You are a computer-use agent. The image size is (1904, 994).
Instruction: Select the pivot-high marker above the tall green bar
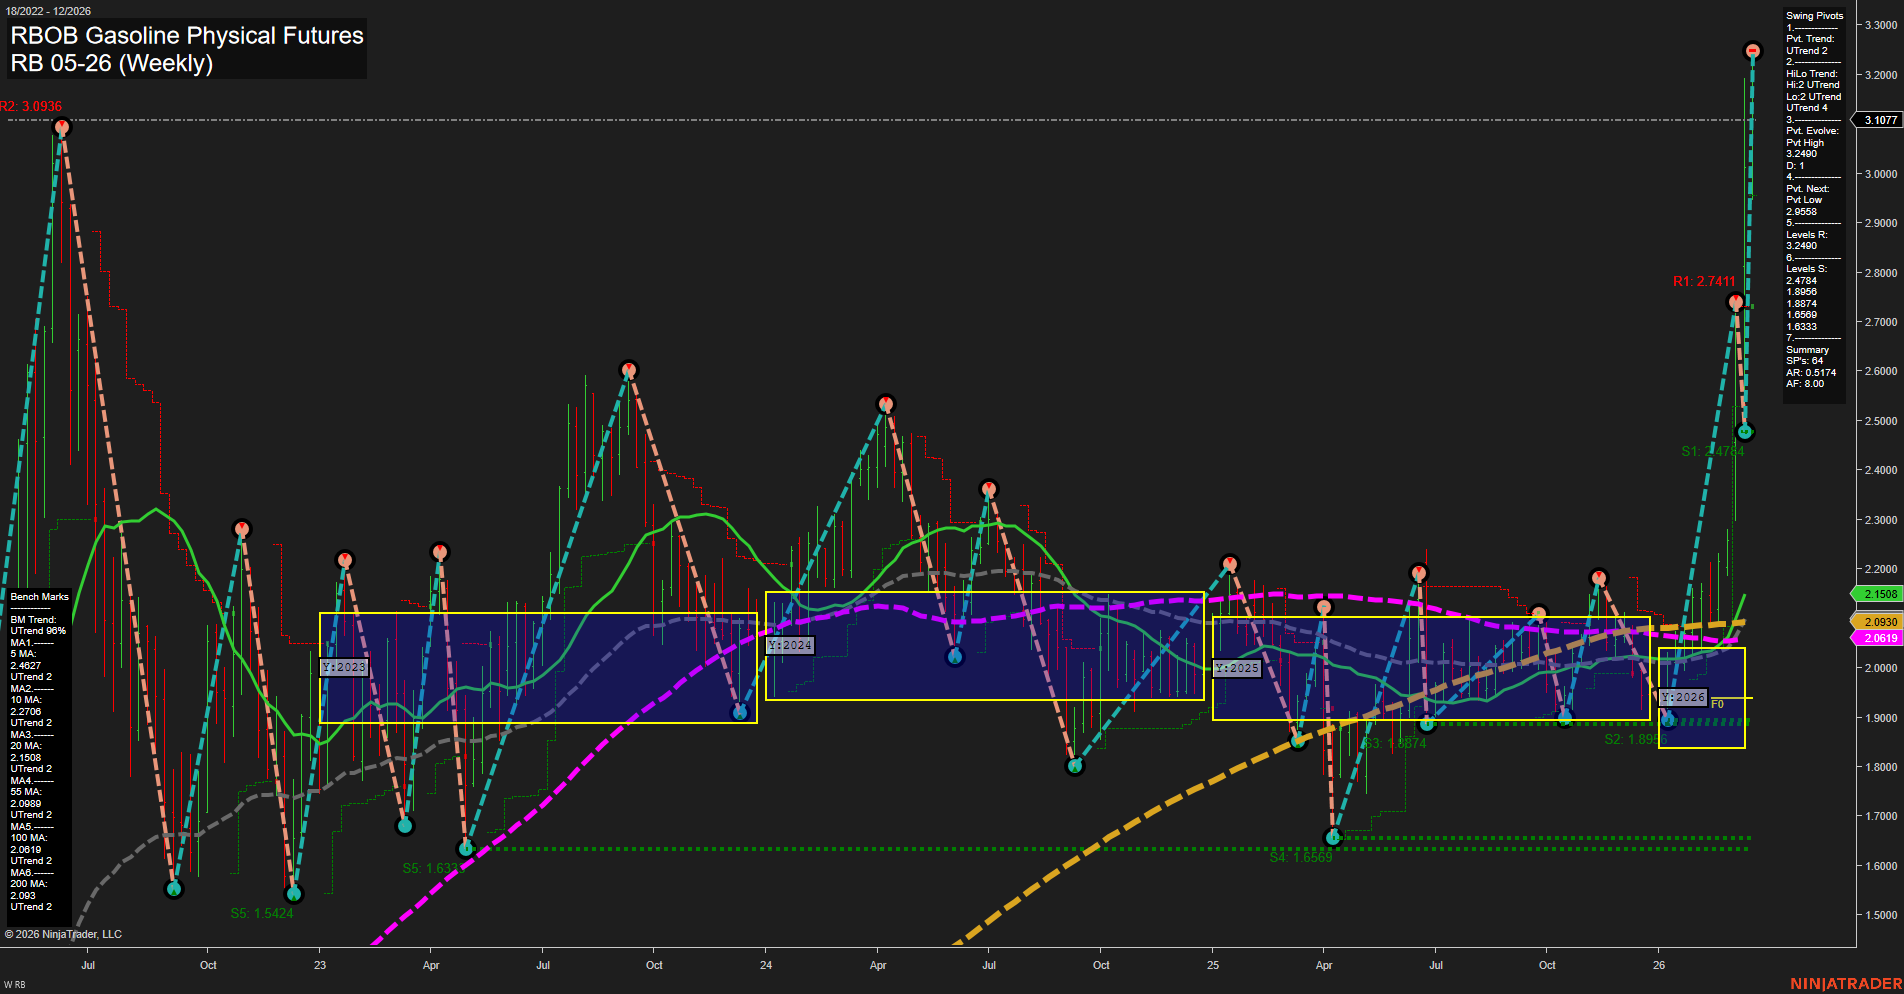point(1753,48)
